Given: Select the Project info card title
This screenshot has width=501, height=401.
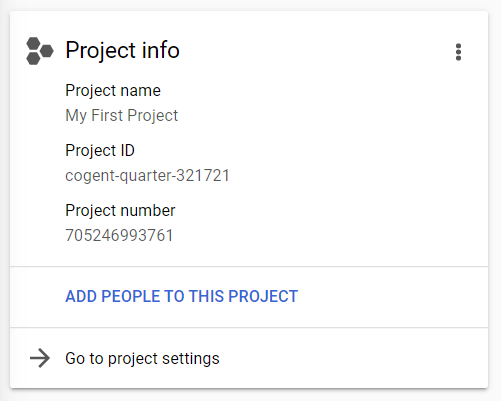Looking at the screenshot, I should [x=122, y=50].
